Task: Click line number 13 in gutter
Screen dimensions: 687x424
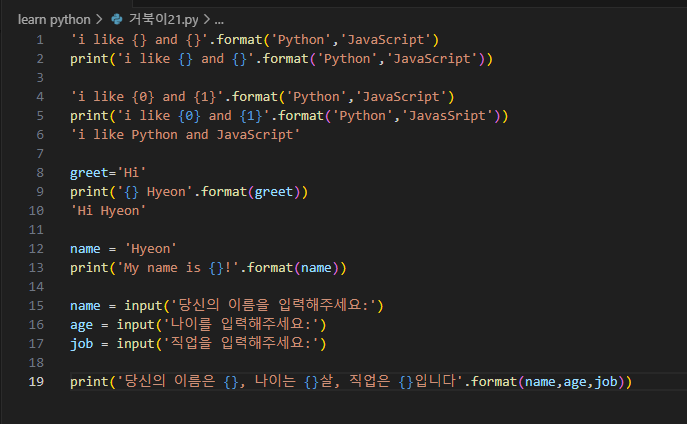Action: pos(36,268)
